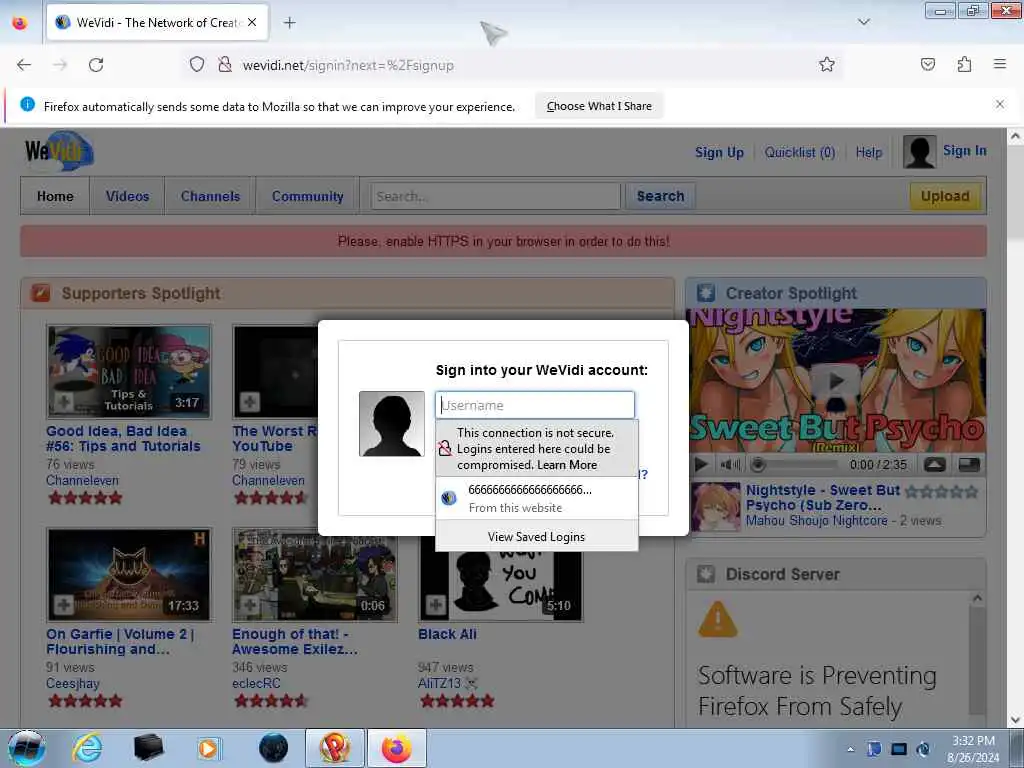Viewport: 1024px width, 768px height.
Task: Click the WeVidi logo
Action: 59,151
